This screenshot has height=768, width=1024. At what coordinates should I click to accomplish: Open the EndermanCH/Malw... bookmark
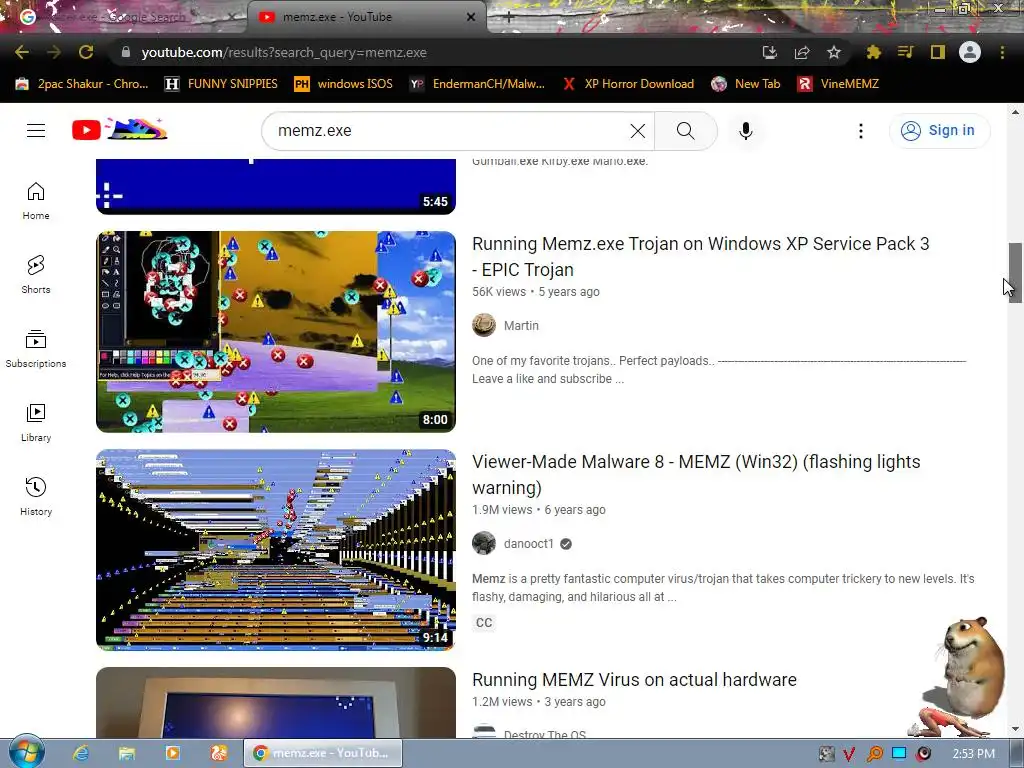point(477,84)
